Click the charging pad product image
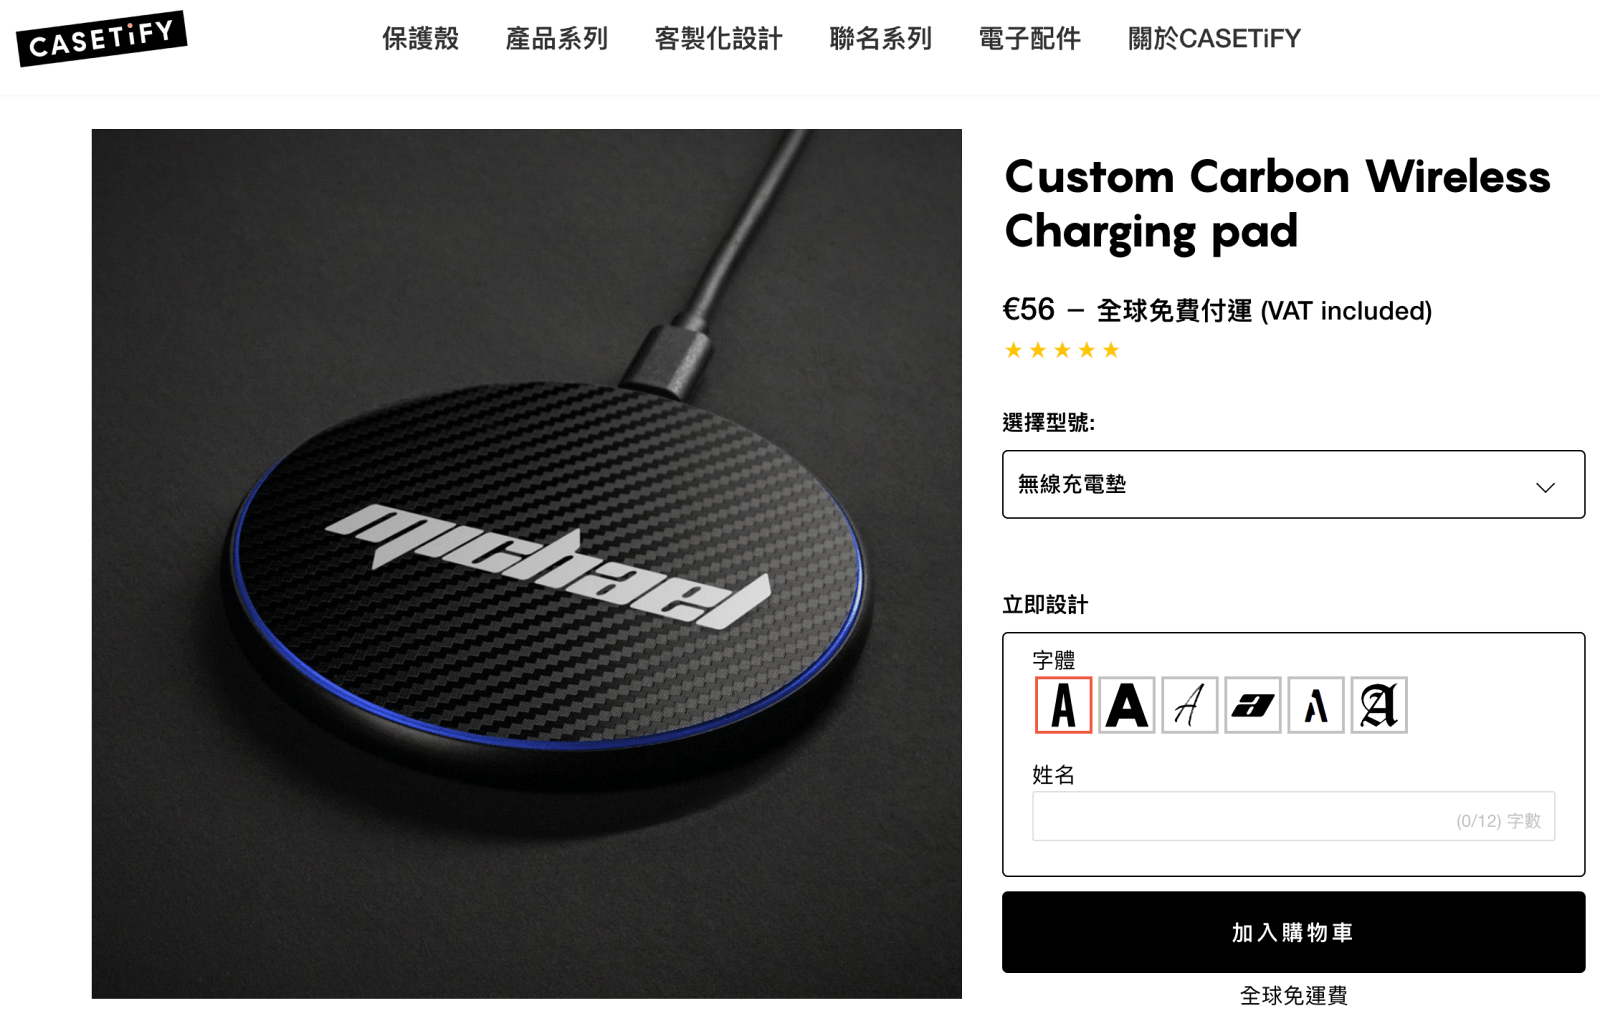The height and width of the screenshot is (1016, 1600). [x=526, y=563]
